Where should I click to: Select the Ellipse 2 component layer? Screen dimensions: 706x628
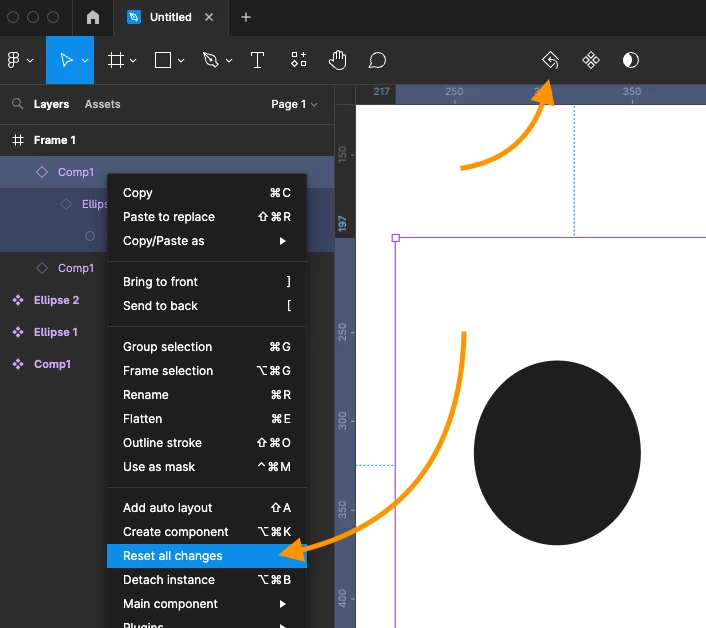[x=56, y=300]
